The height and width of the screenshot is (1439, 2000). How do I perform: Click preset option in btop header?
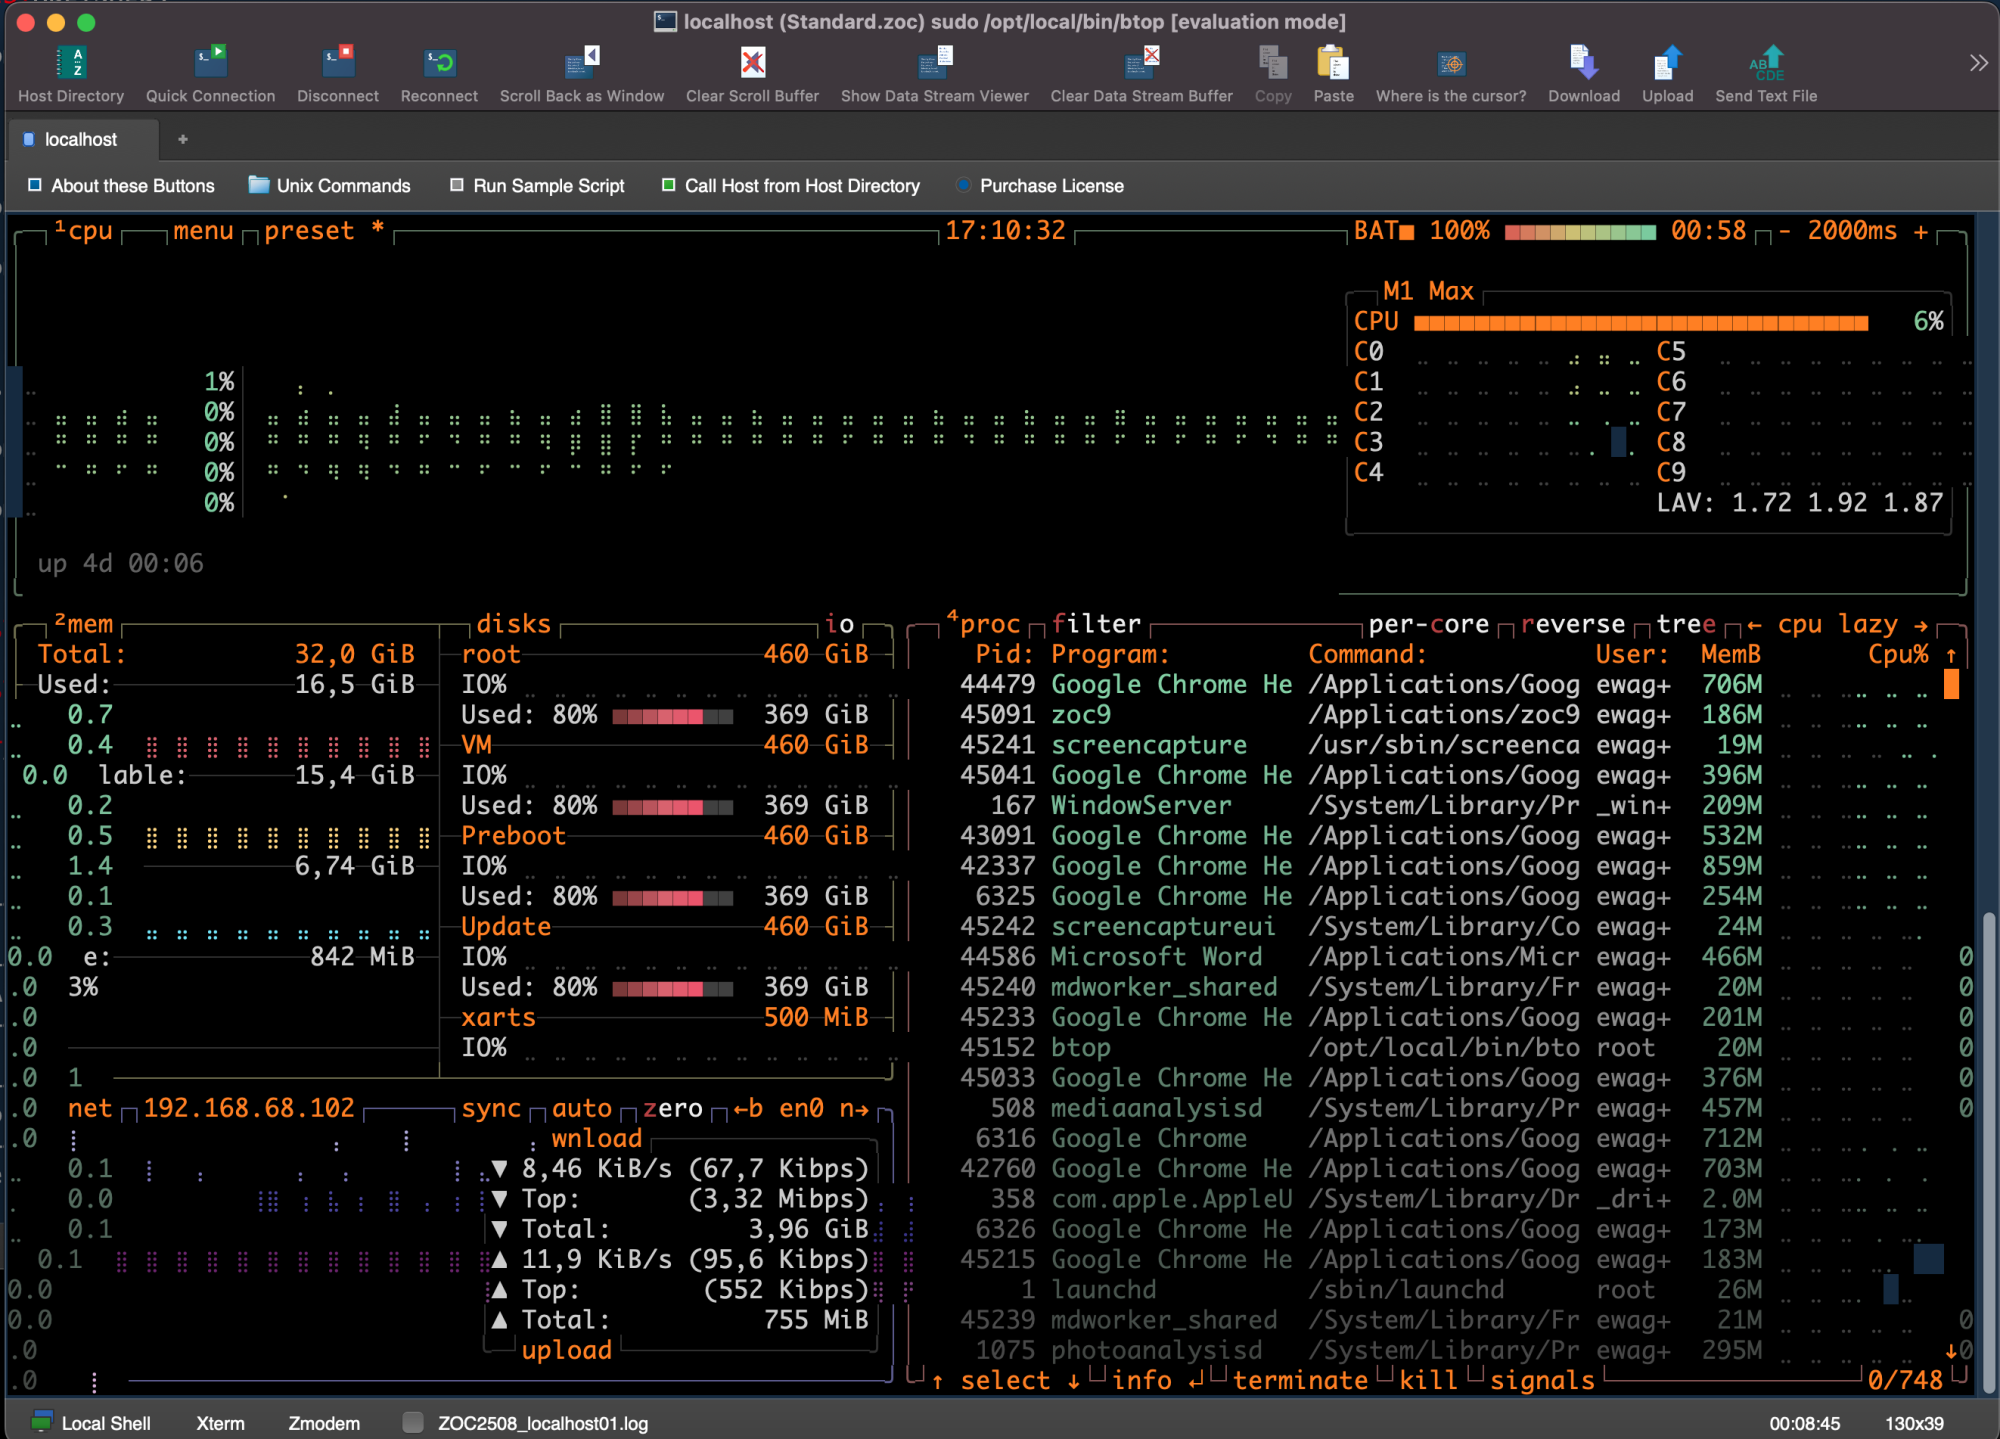309,231
